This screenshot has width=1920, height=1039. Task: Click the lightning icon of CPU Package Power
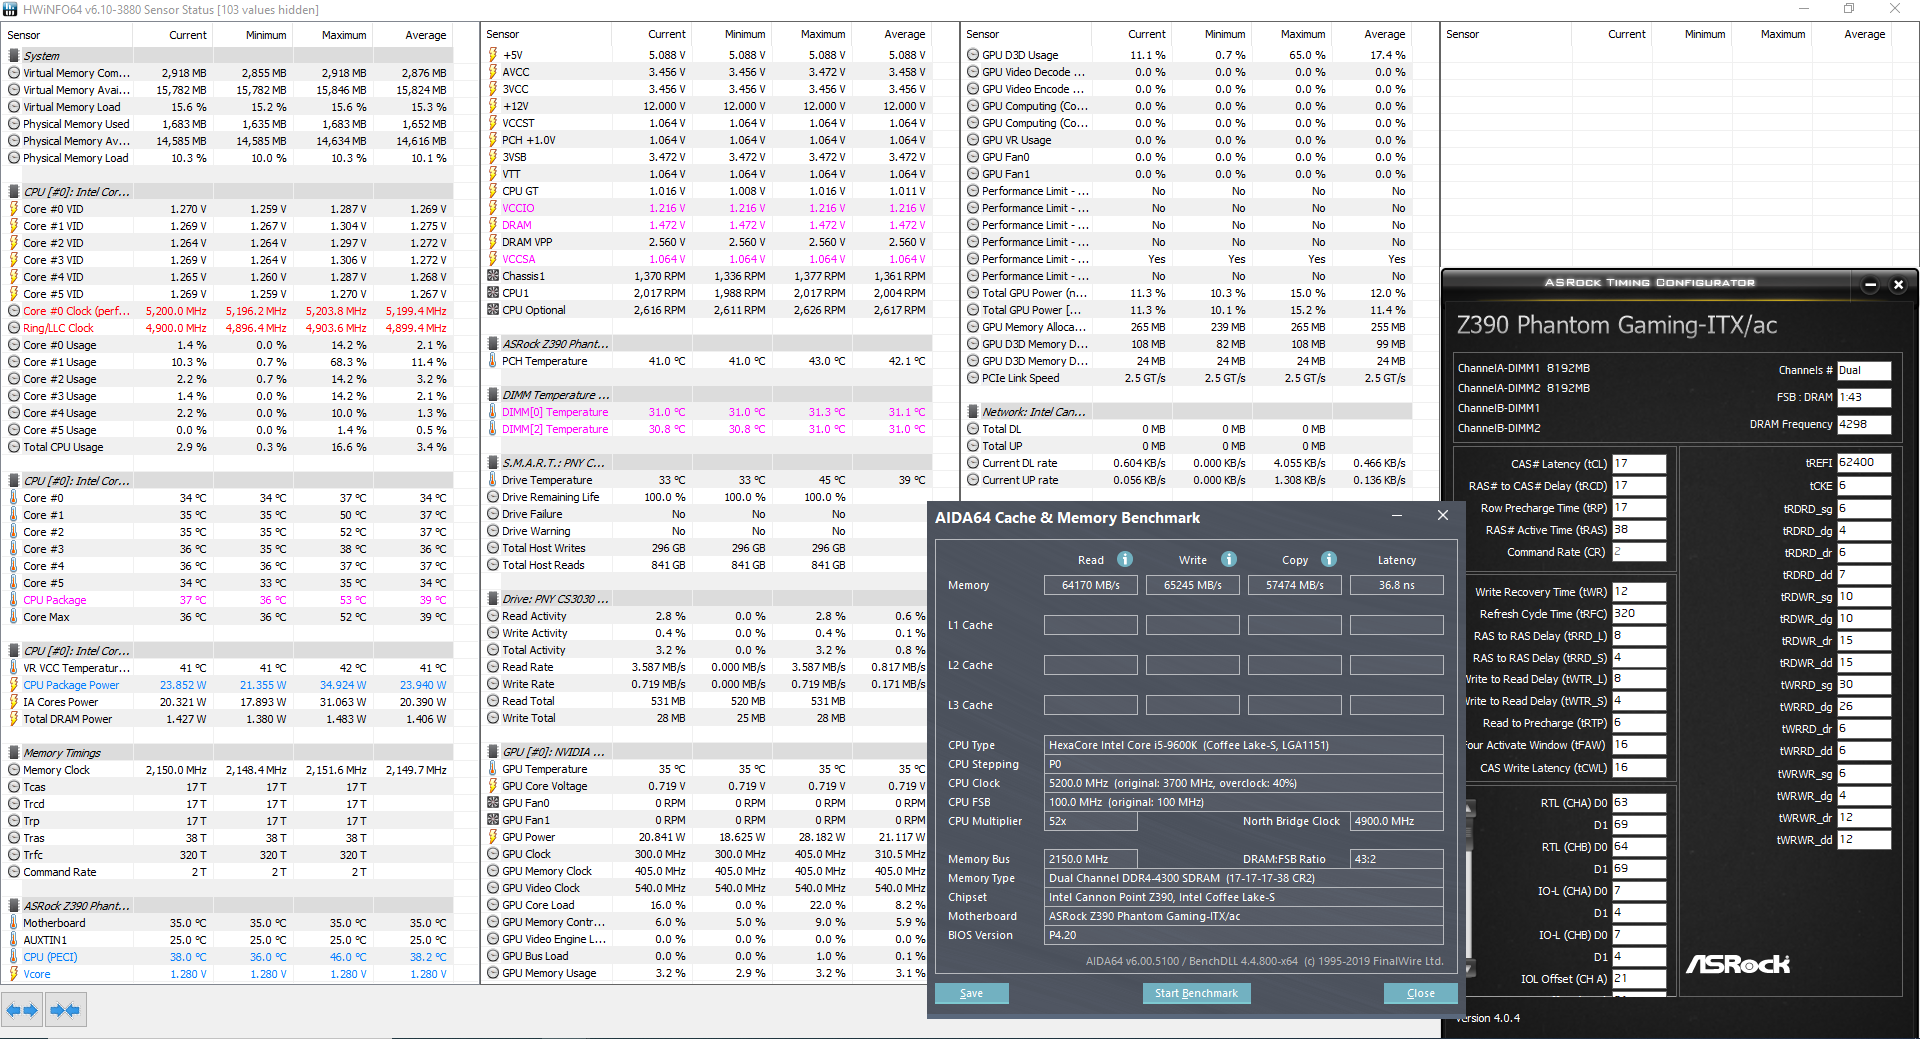point(14,685)
